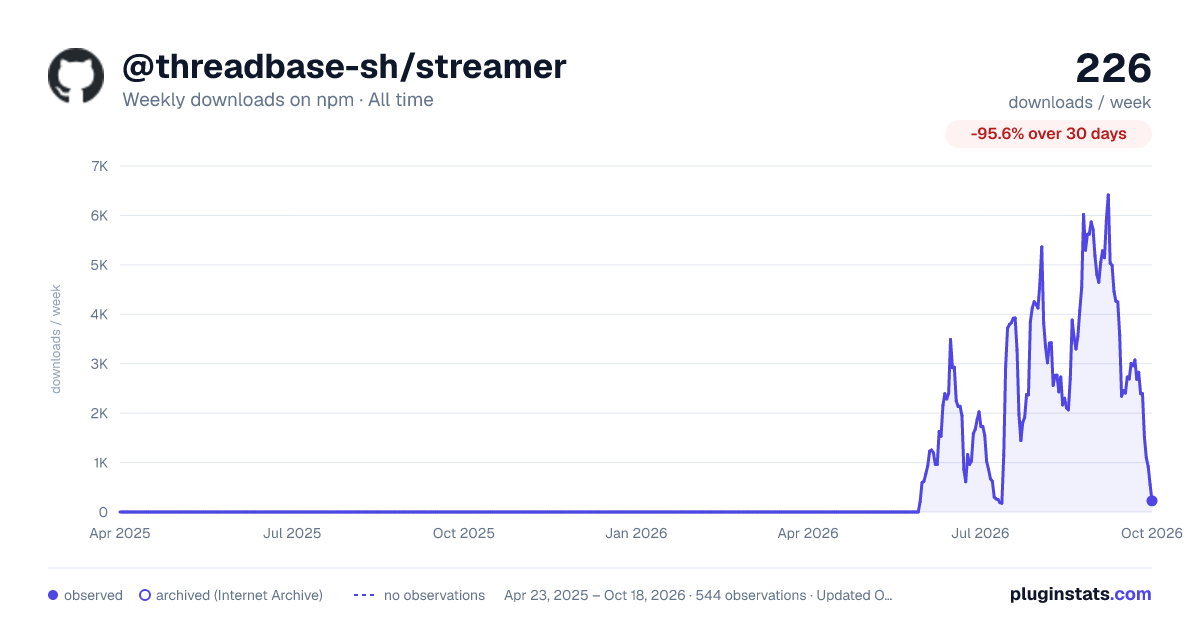The image size is (1200, 630).
Task: Click the 226 downloads count
Action: pyautogui.click(x=1113, y=68)
